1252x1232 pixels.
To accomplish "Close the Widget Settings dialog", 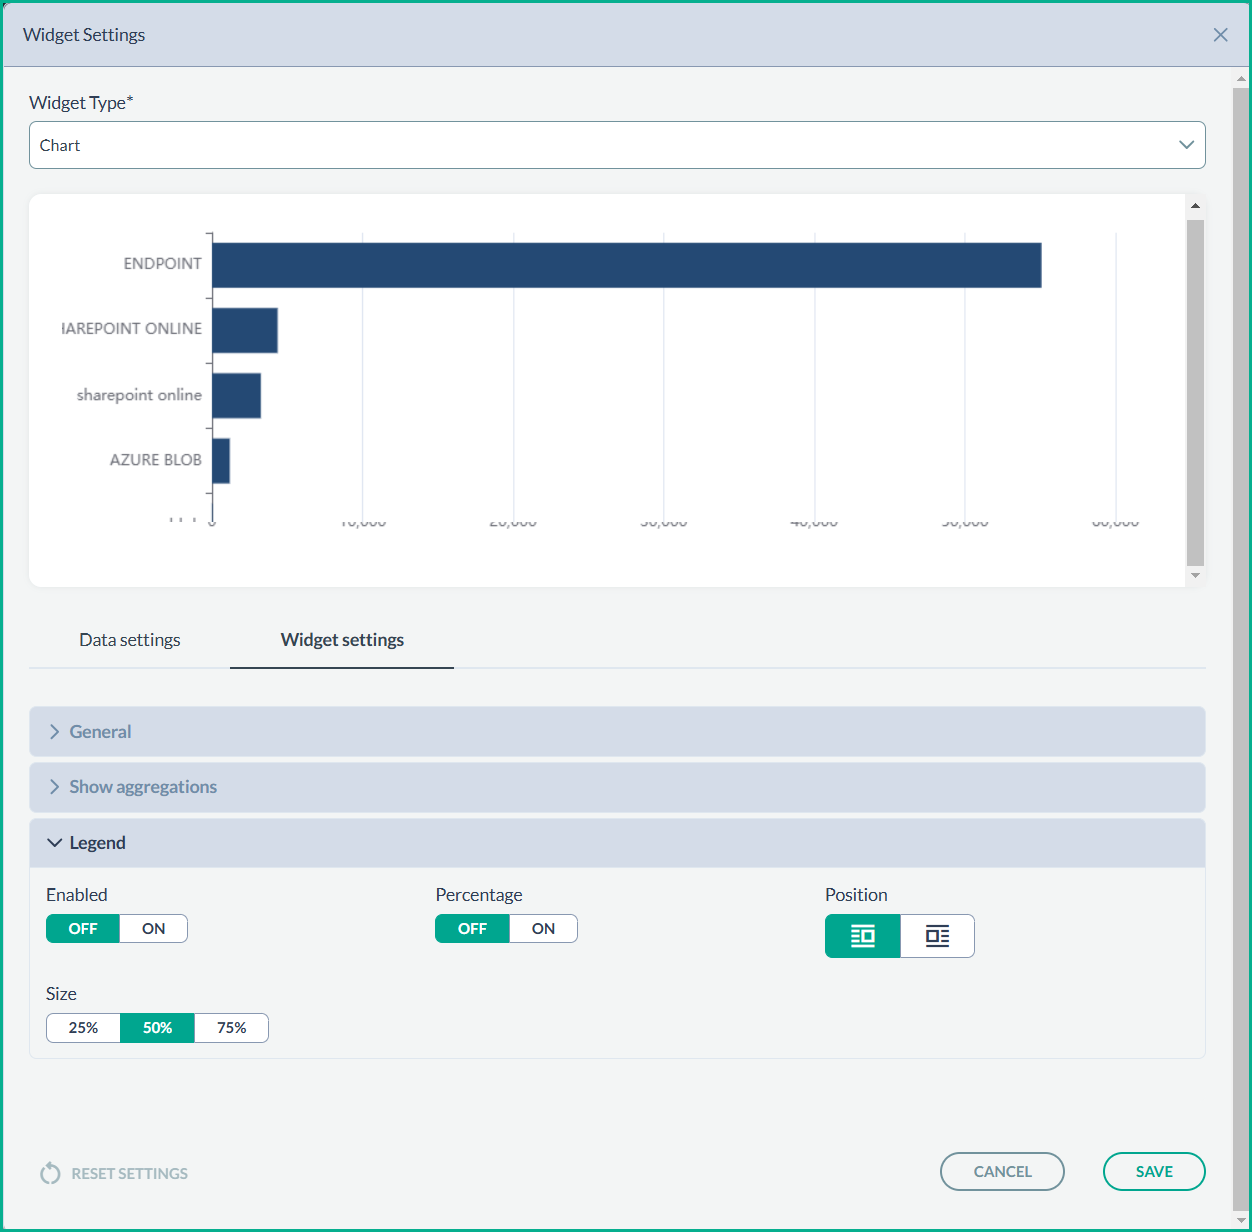I will (x=1220, y=35).
